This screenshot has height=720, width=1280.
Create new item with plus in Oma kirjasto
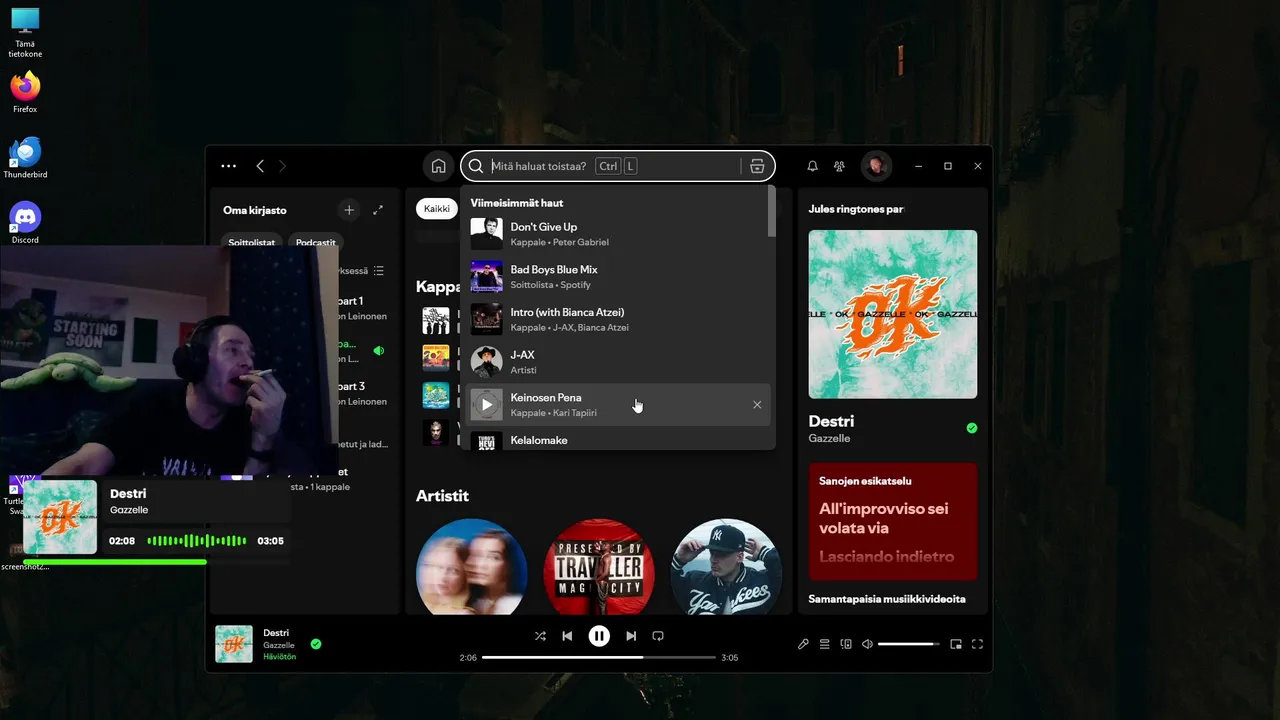(x=348, y=210)
